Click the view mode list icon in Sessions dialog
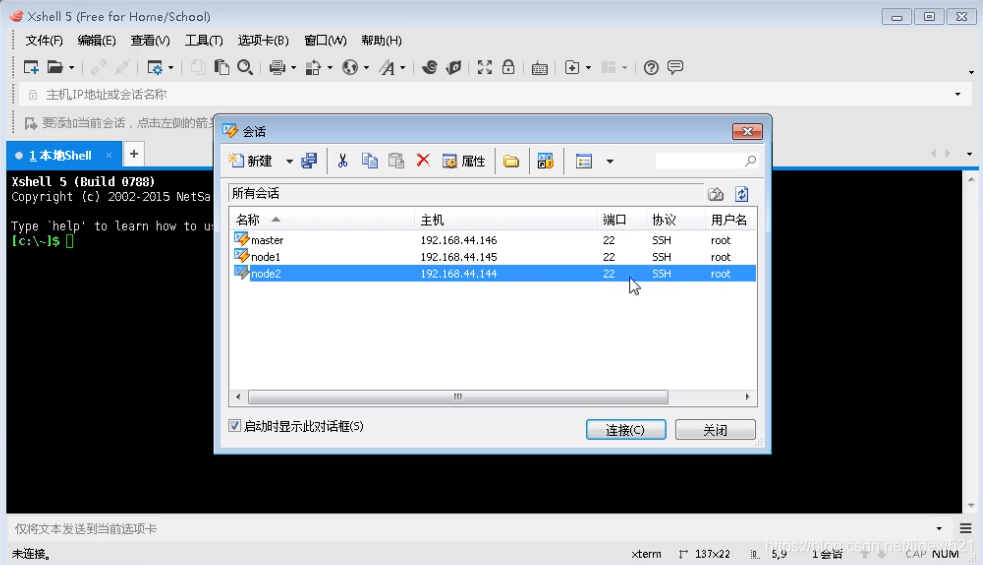 (x=584, y=161)
